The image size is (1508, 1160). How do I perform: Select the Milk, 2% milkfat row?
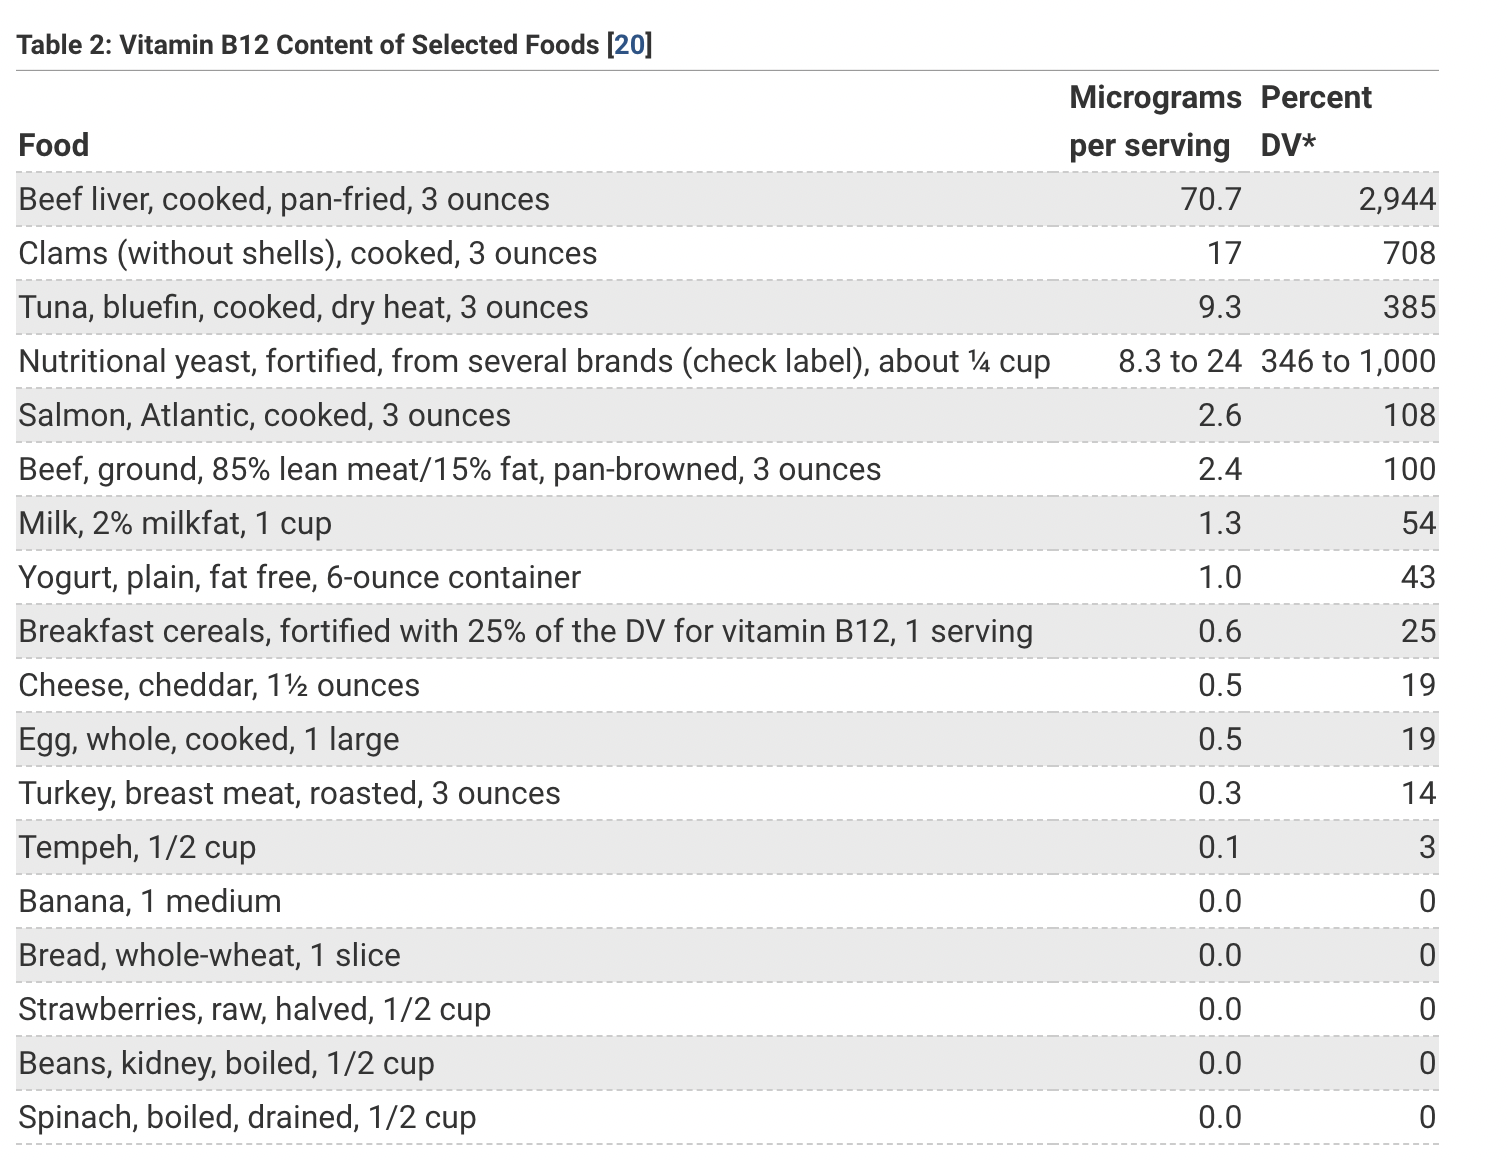(175, 523)
